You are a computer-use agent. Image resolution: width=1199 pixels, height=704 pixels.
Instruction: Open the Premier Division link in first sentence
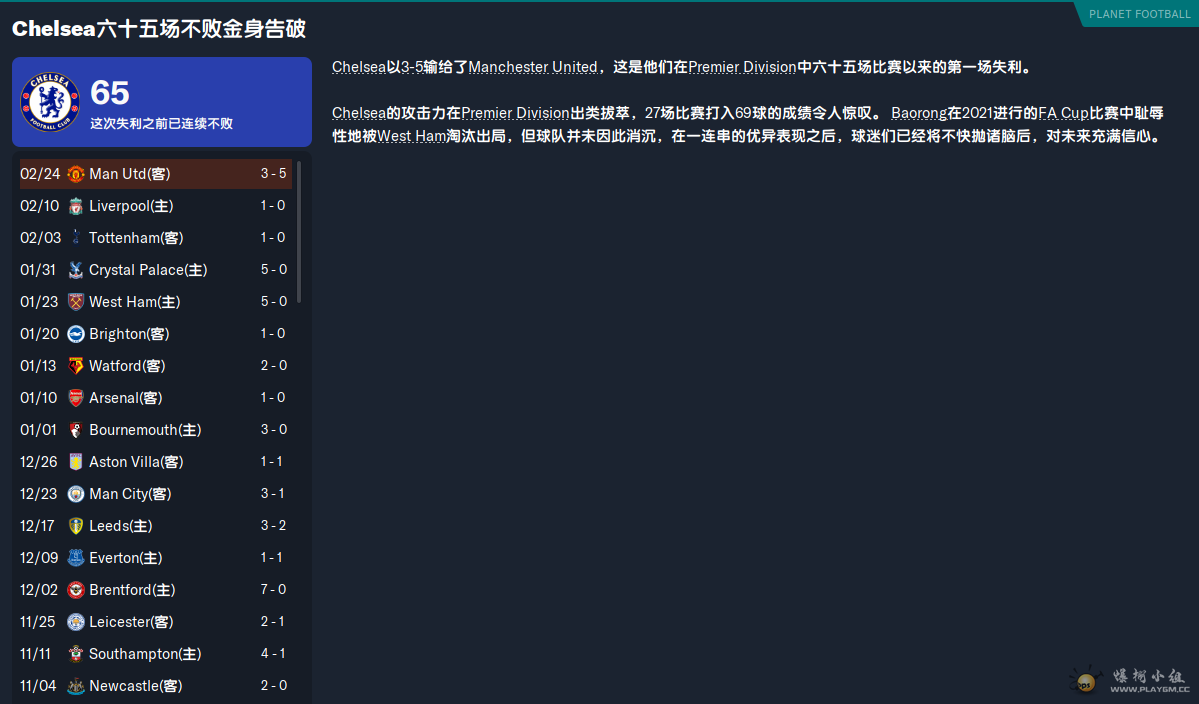click(742, 67)
